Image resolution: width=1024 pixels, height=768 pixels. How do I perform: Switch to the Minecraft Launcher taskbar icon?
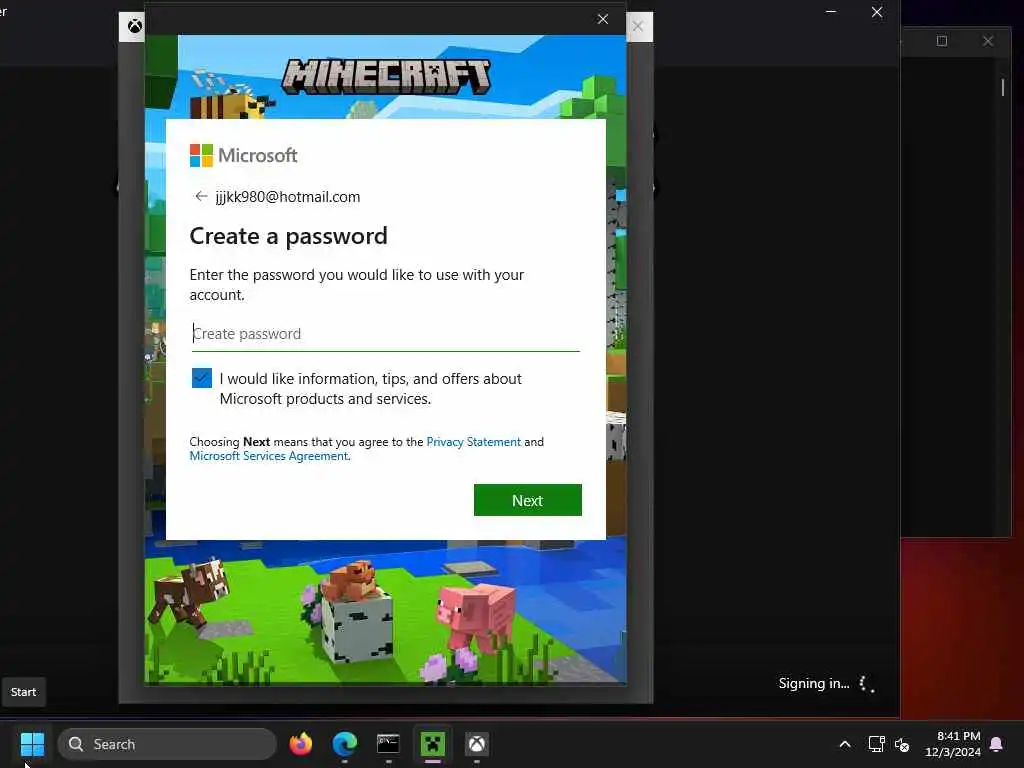[x=432, y=744]
